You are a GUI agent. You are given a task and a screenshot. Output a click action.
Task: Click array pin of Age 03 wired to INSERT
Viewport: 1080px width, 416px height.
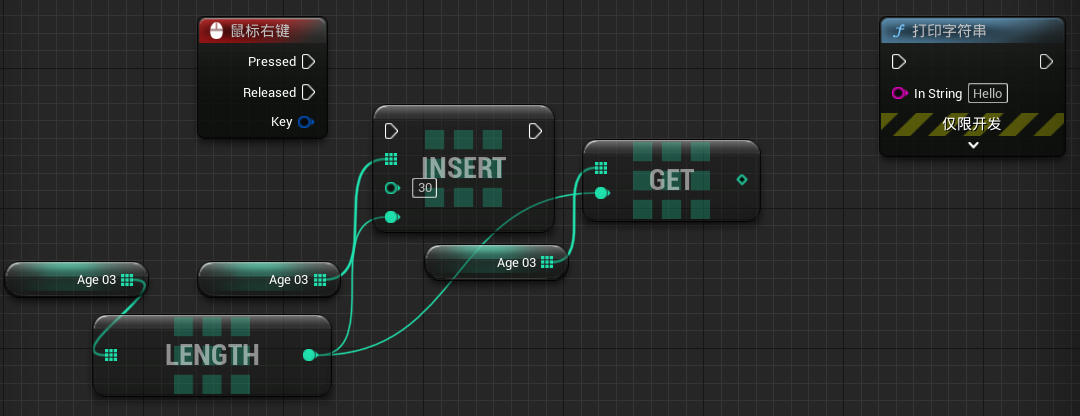[320, 280]
